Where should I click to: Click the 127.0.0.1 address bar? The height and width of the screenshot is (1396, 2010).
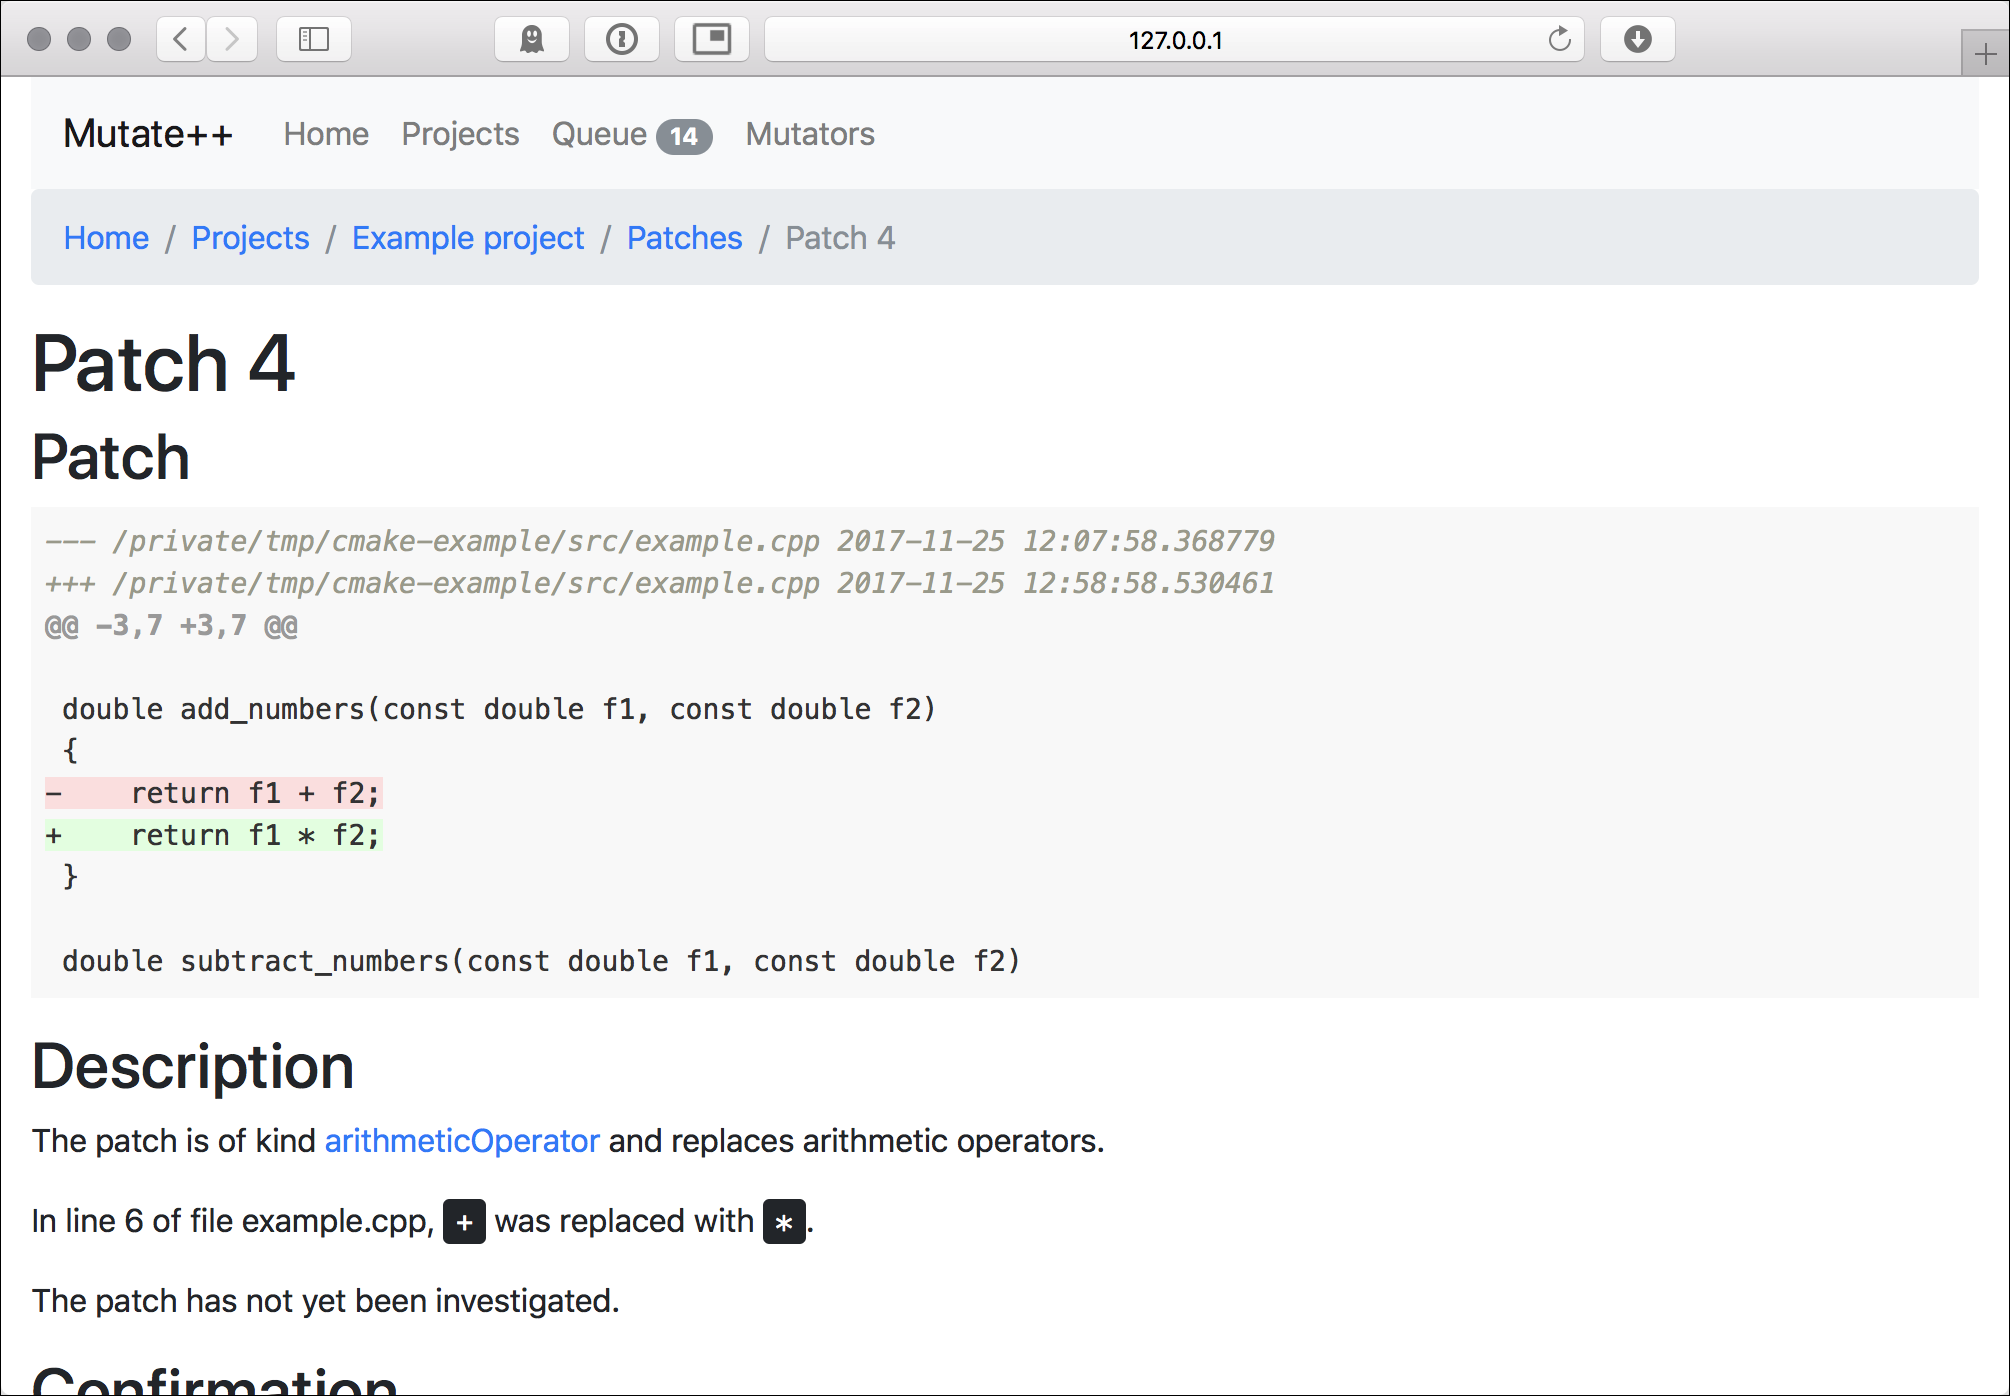click(1174, 40)
